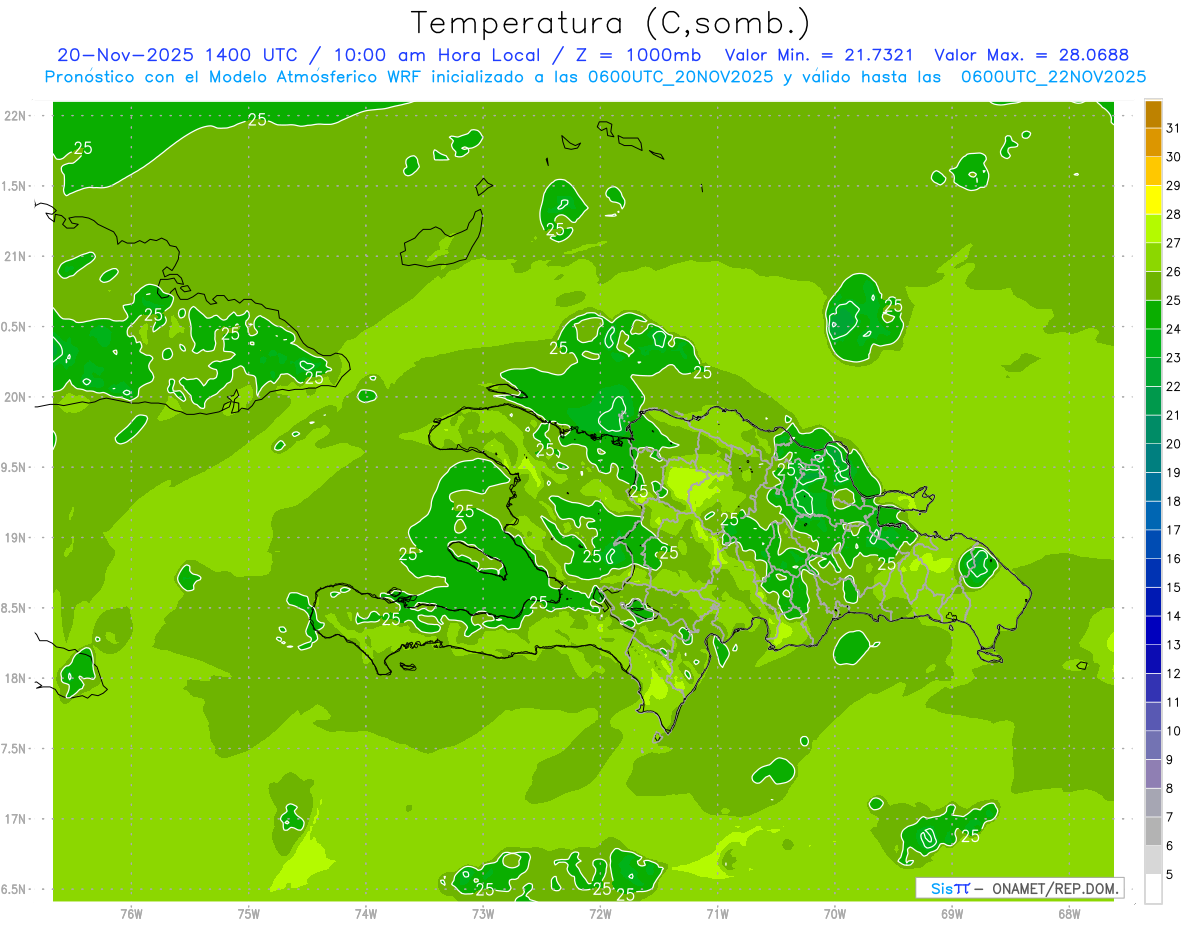The width and height of the screenshot is (1200, 927).
Task: Click the "21N" latitude axis label
Action: (17, 256)
